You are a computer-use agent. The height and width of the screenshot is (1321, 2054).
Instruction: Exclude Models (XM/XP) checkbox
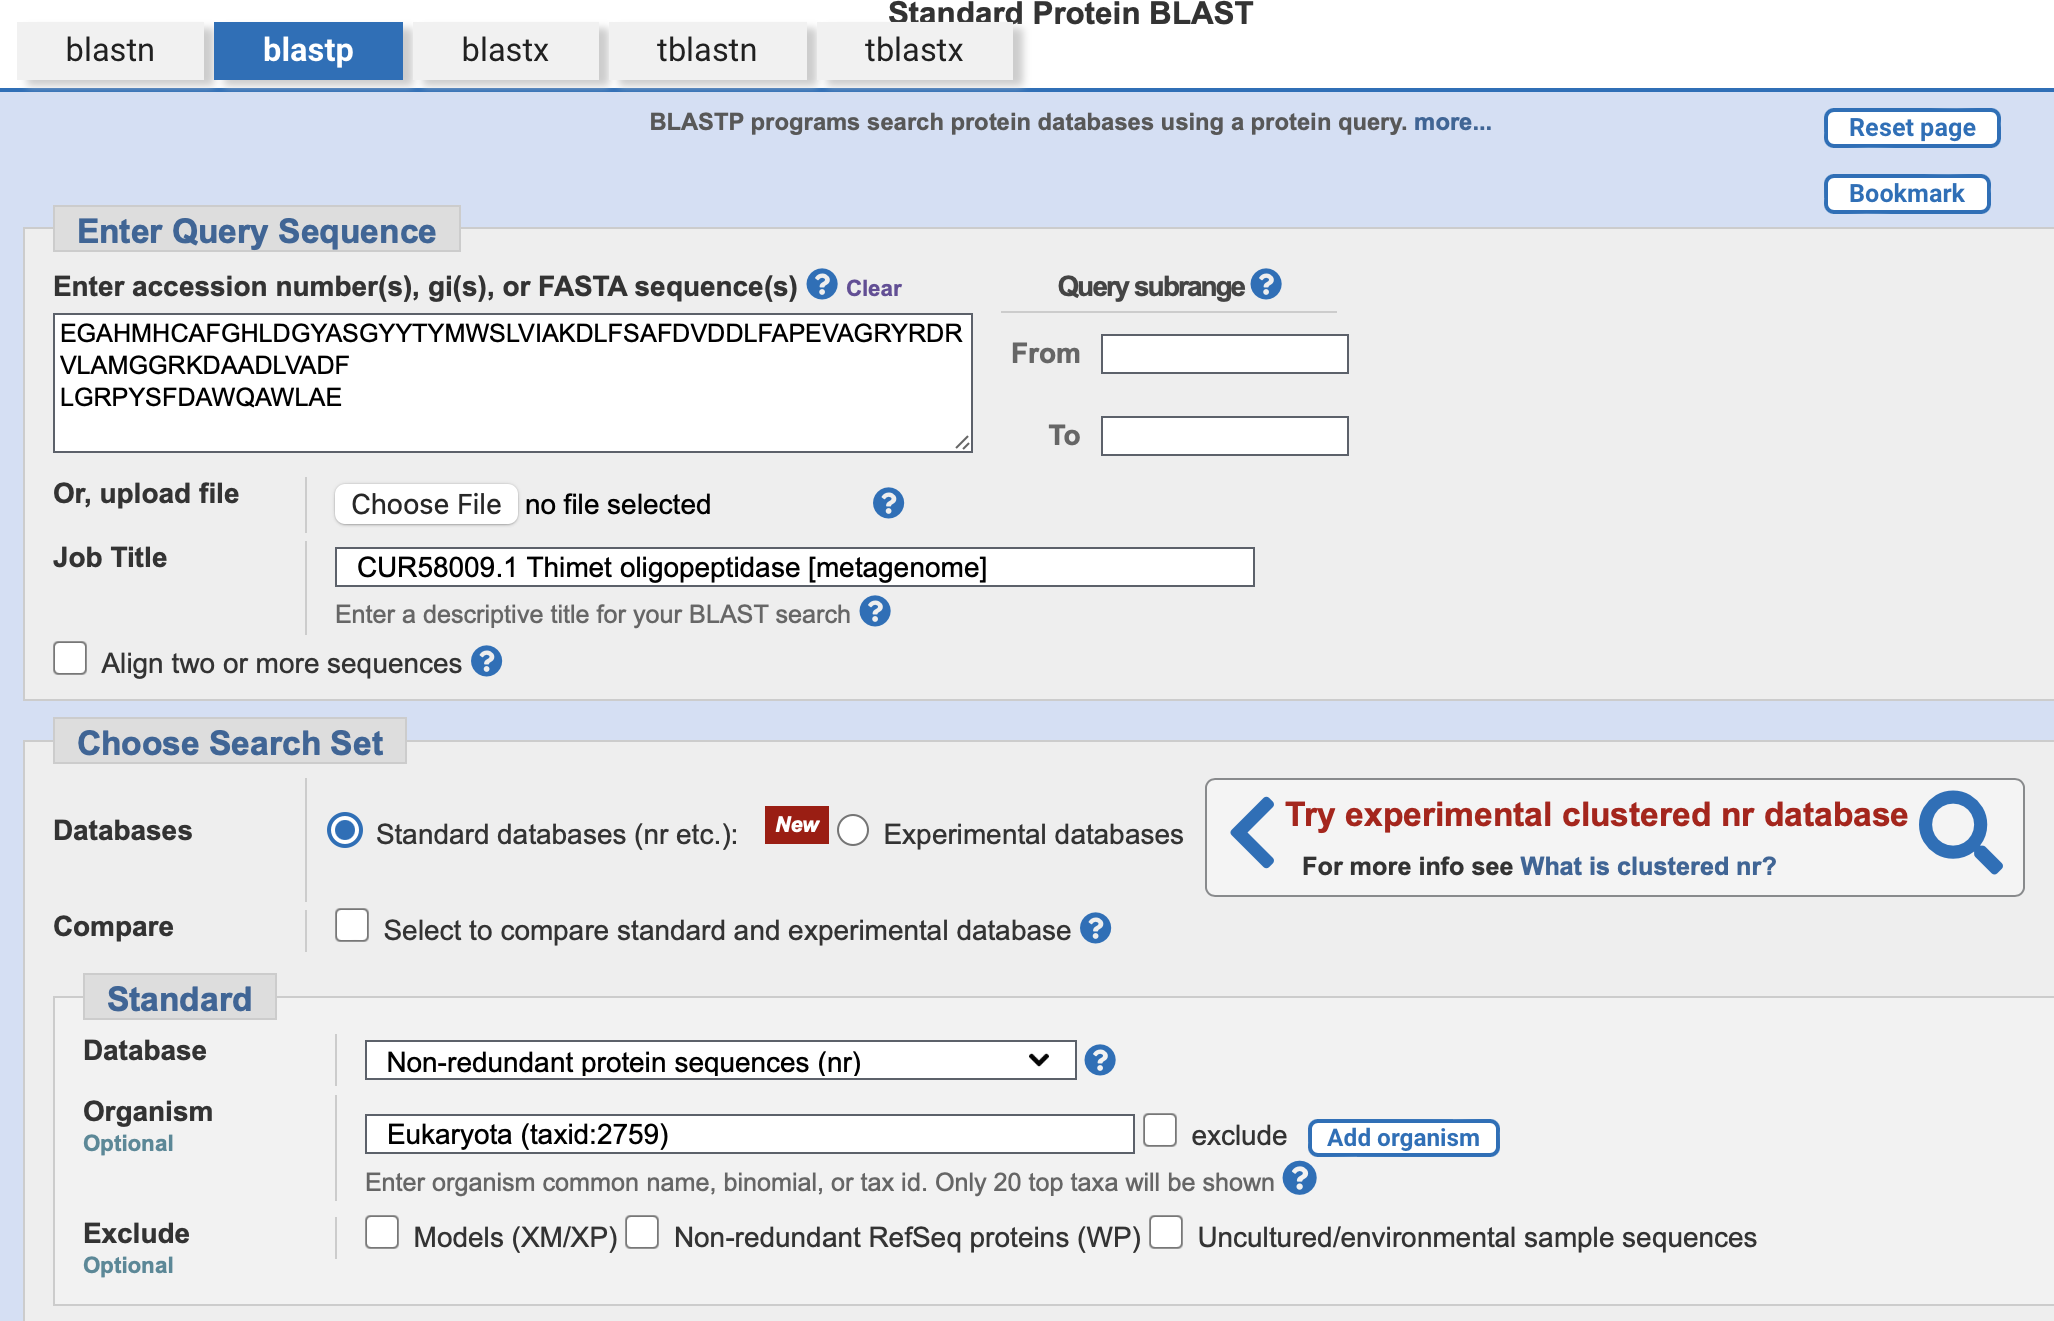pyautogui.click(x=382, y=1232)
